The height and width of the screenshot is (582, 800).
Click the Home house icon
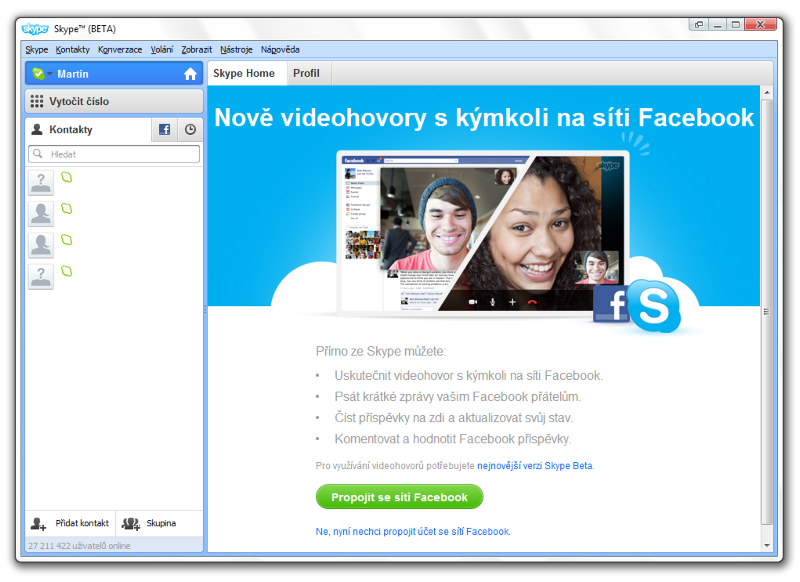pyautogui.click(x=190, y=74)
